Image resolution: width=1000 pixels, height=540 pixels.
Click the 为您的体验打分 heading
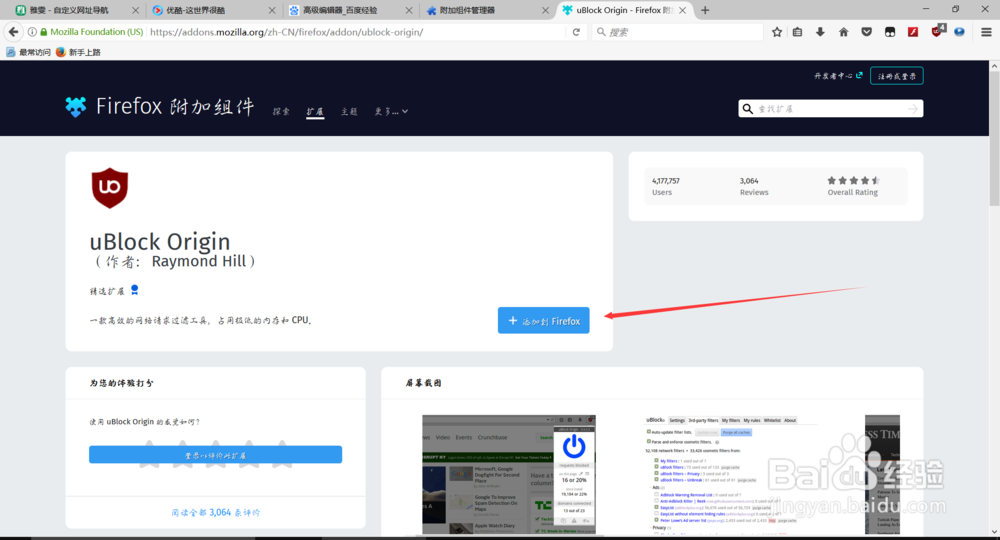(x=121, y=383)
